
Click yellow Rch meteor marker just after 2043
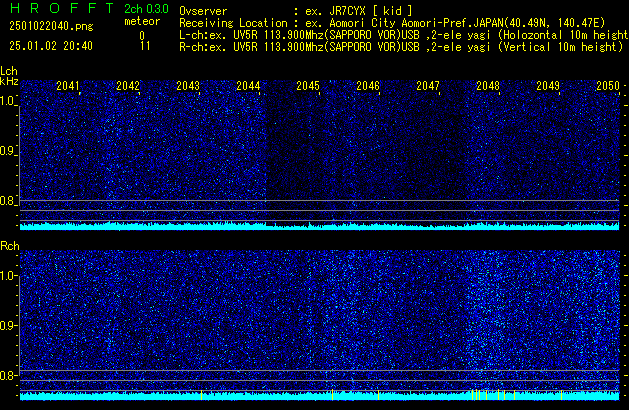201,395
